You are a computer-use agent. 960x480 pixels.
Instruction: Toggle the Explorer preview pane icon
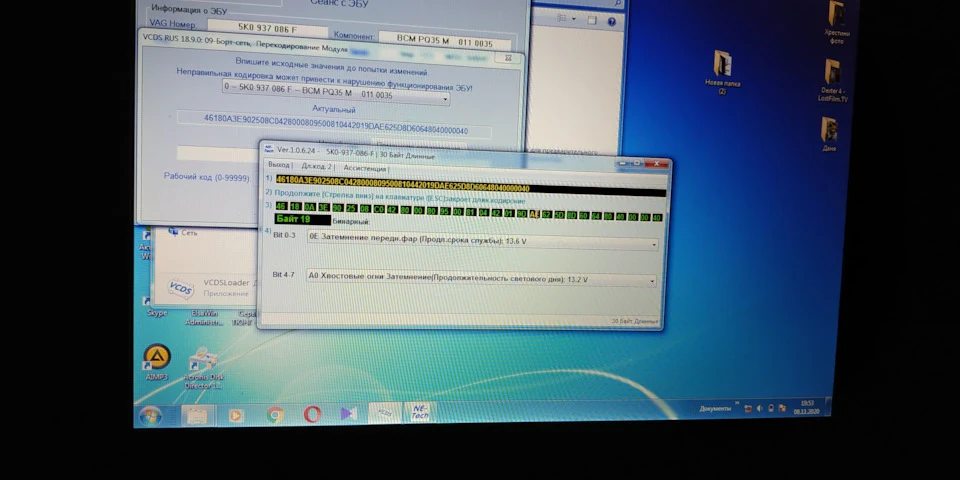[x=592, y=20]
